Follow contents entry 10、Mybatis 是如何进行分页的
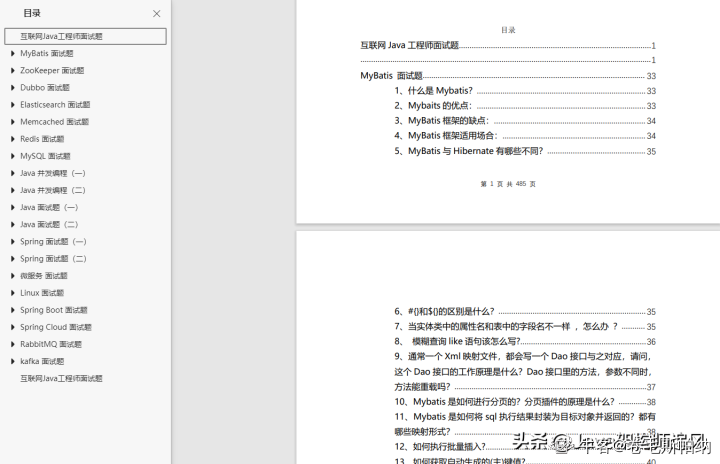The image size is (720, 464). point(525,402)
